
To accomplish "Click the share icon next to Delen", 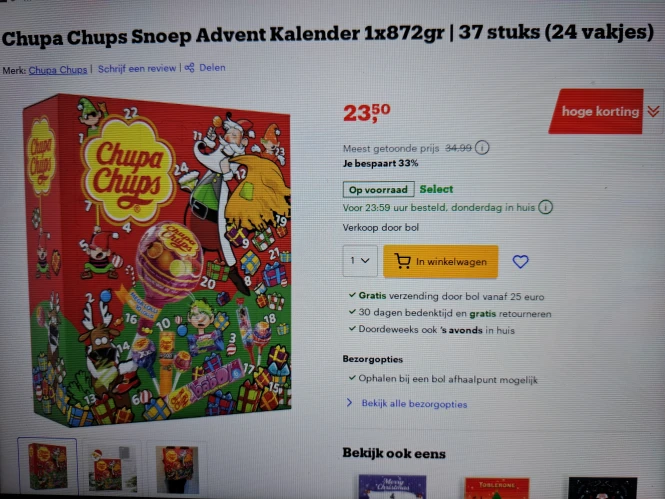I will (190, 68).
